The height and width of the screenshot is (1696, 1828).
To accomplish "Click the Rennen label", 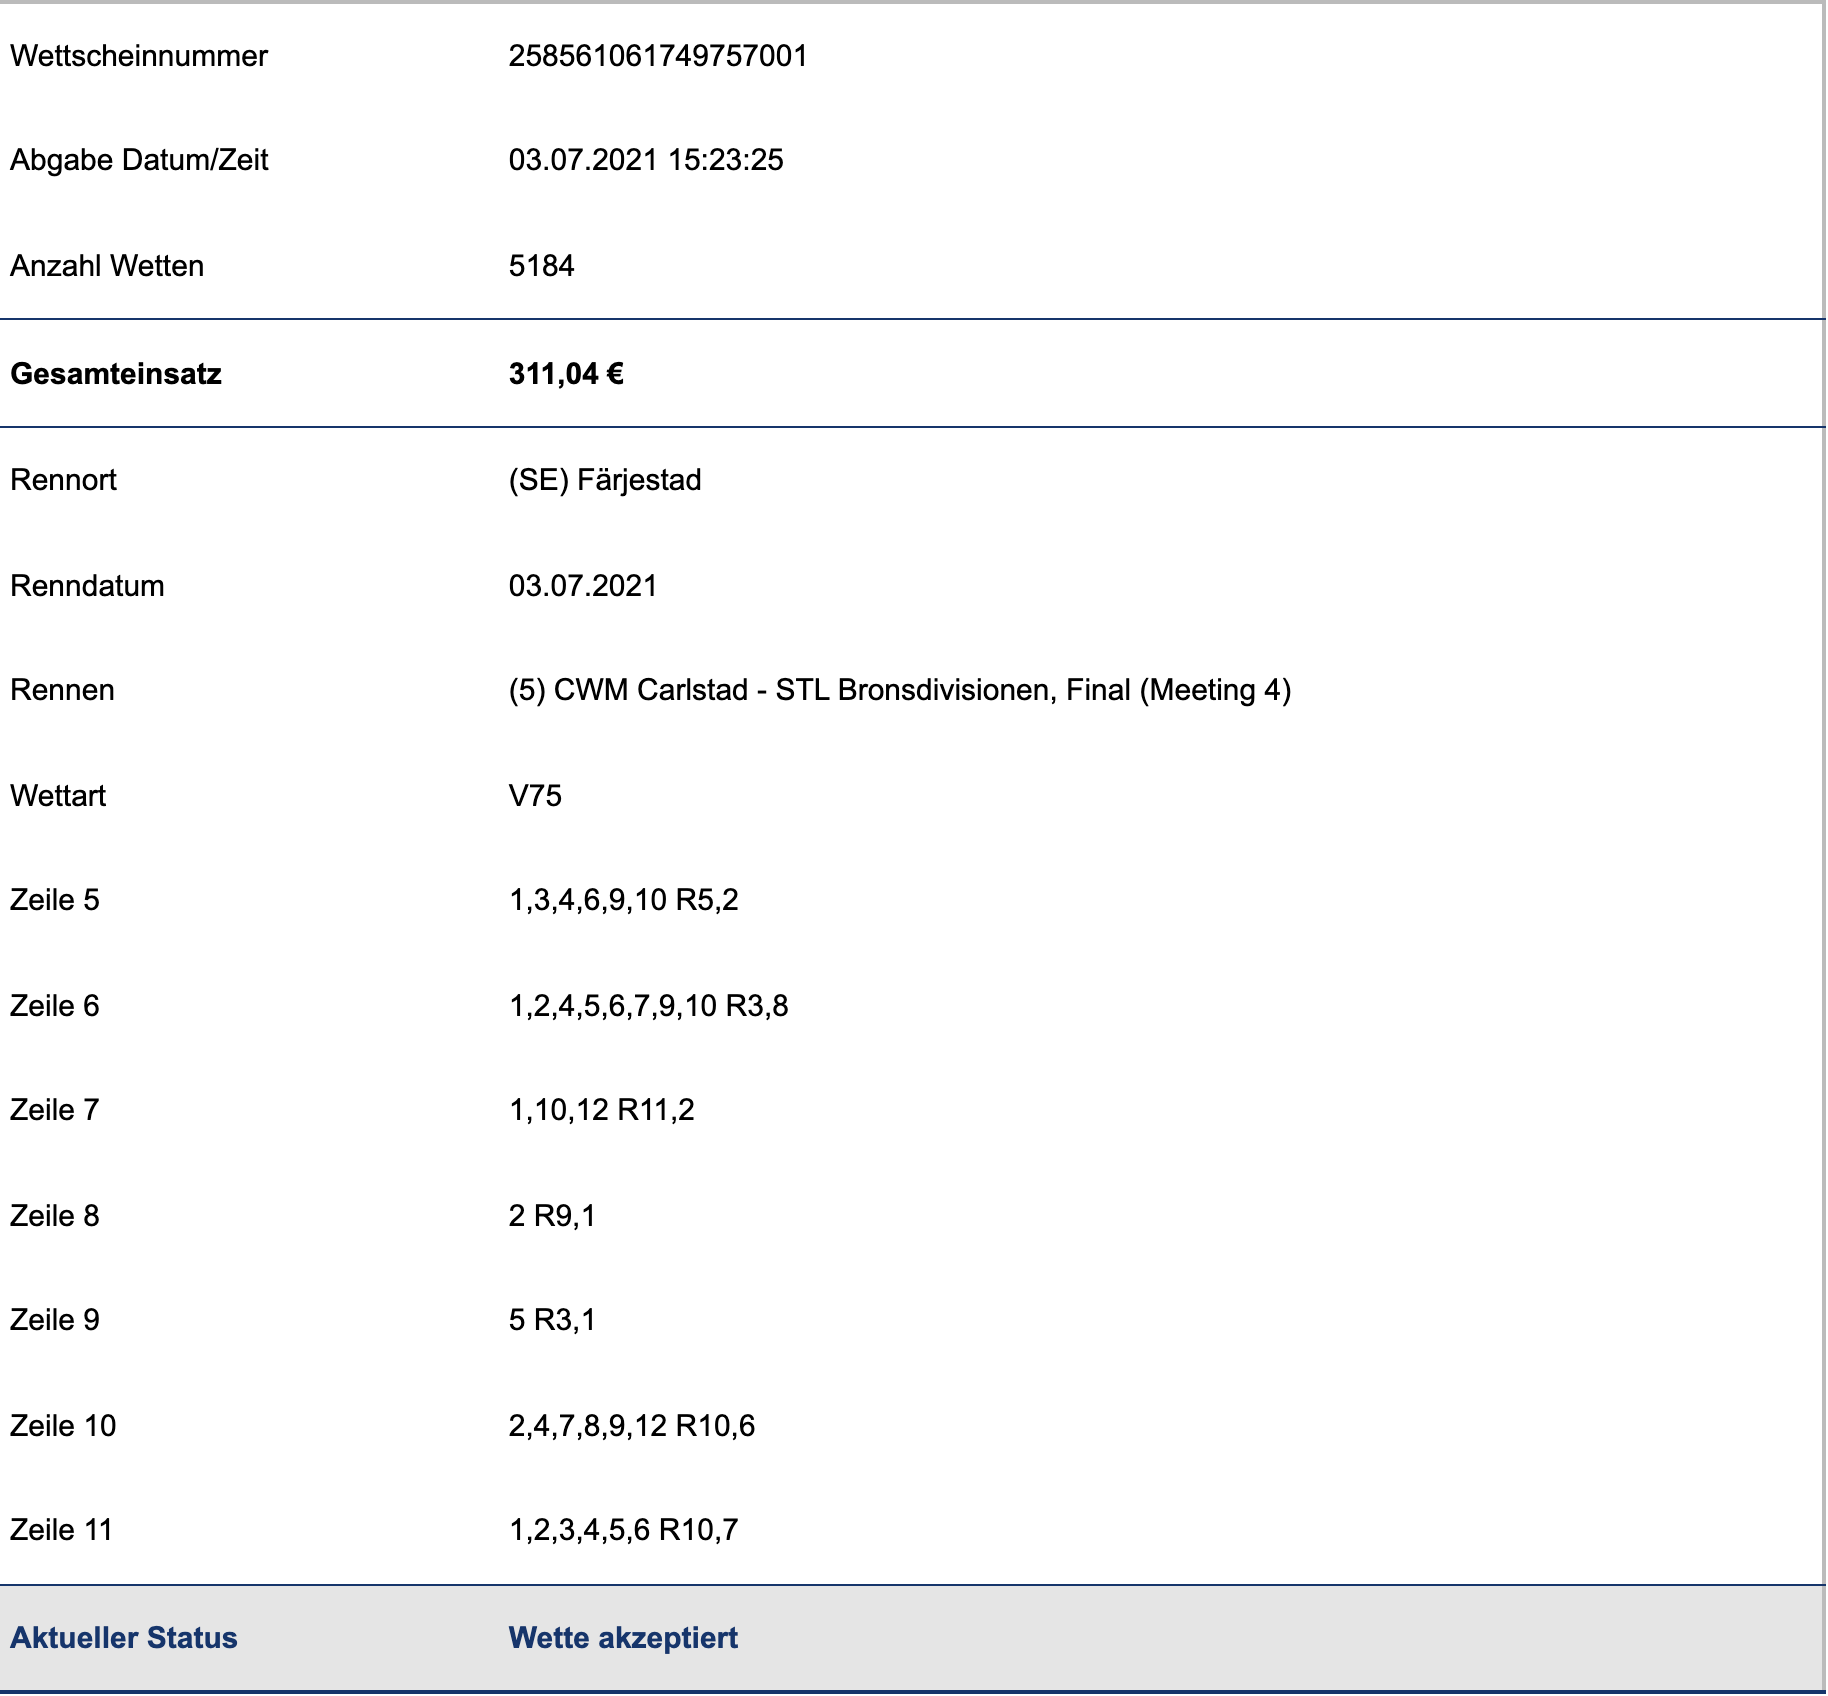I will (62, 690).
